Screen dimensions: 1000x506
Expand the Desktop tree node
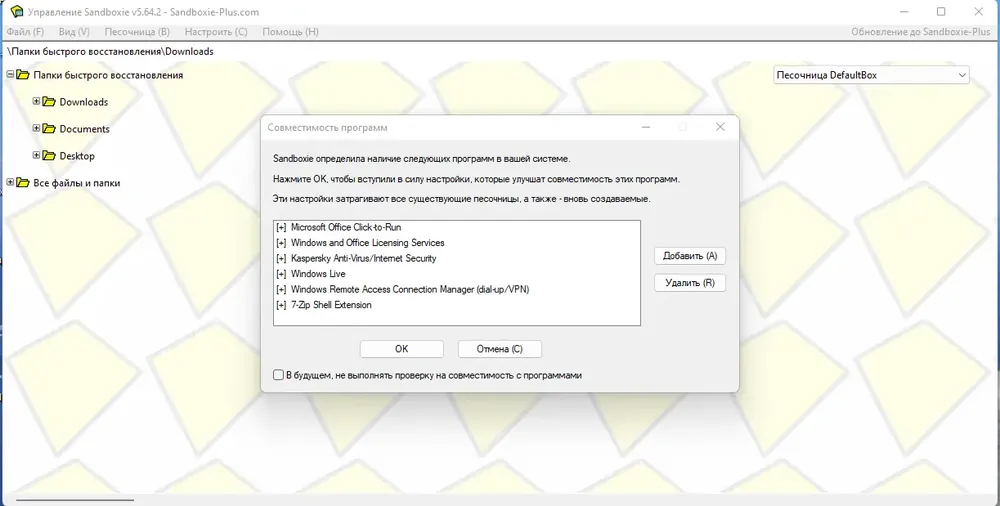point(36,155)
